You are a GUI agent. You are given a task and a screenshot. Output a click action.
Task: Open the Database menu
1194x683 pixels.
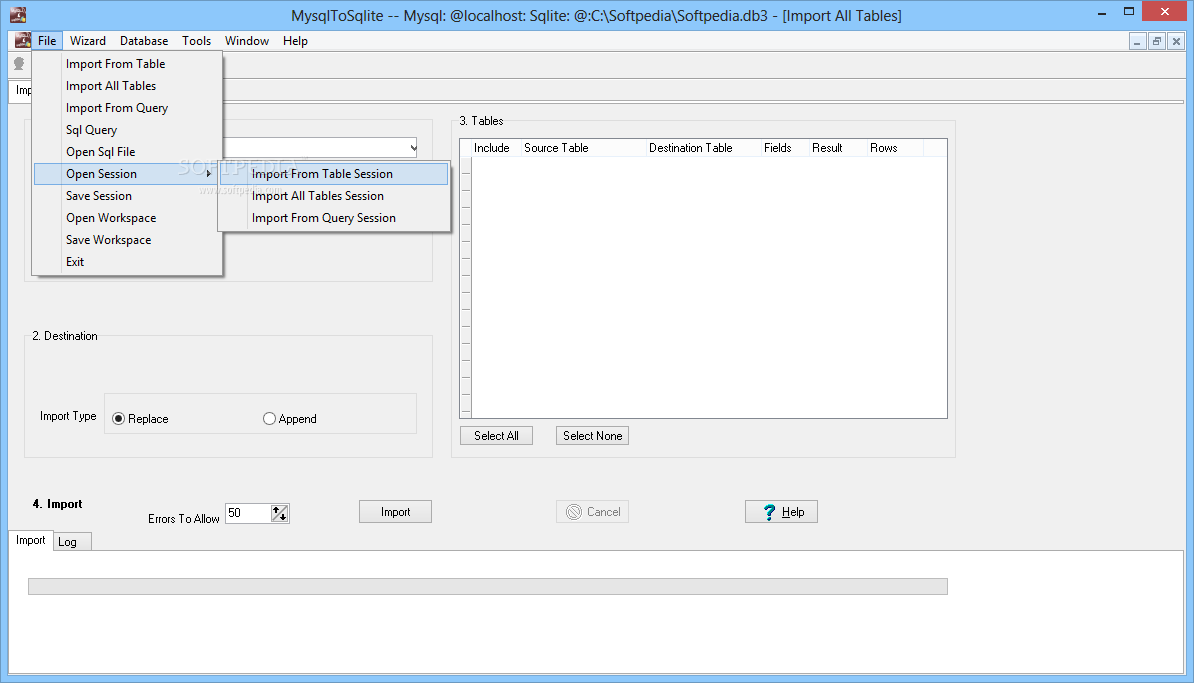tap(144, 41)
